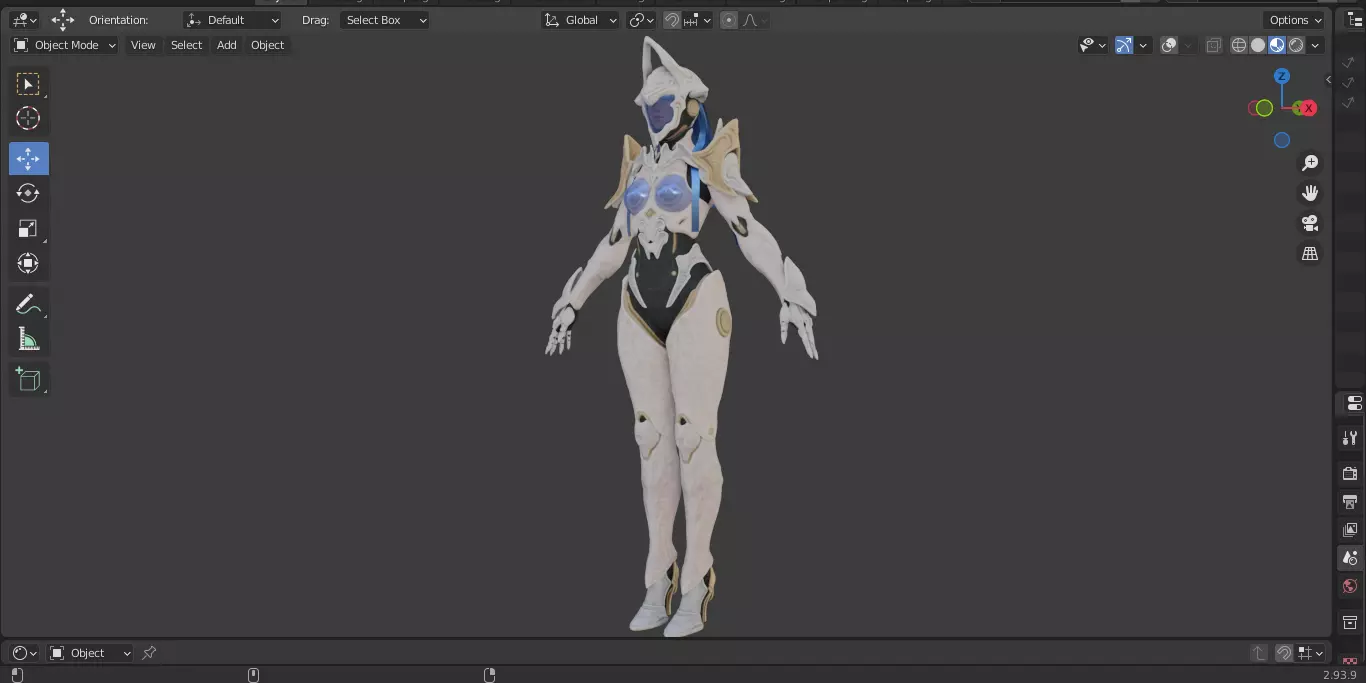This screenshot has width=1366, height=683.
Task: Expand the sidebar with the small arrow
Action: 1328,80
